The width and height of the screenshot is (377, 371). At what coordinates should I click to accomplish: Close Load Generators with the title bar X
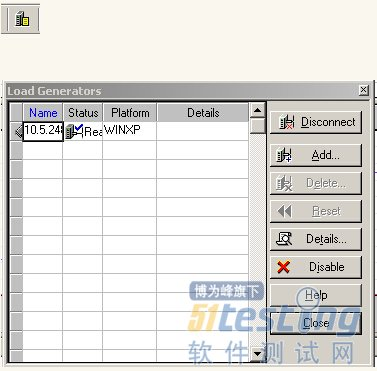[x=364, y=90]
